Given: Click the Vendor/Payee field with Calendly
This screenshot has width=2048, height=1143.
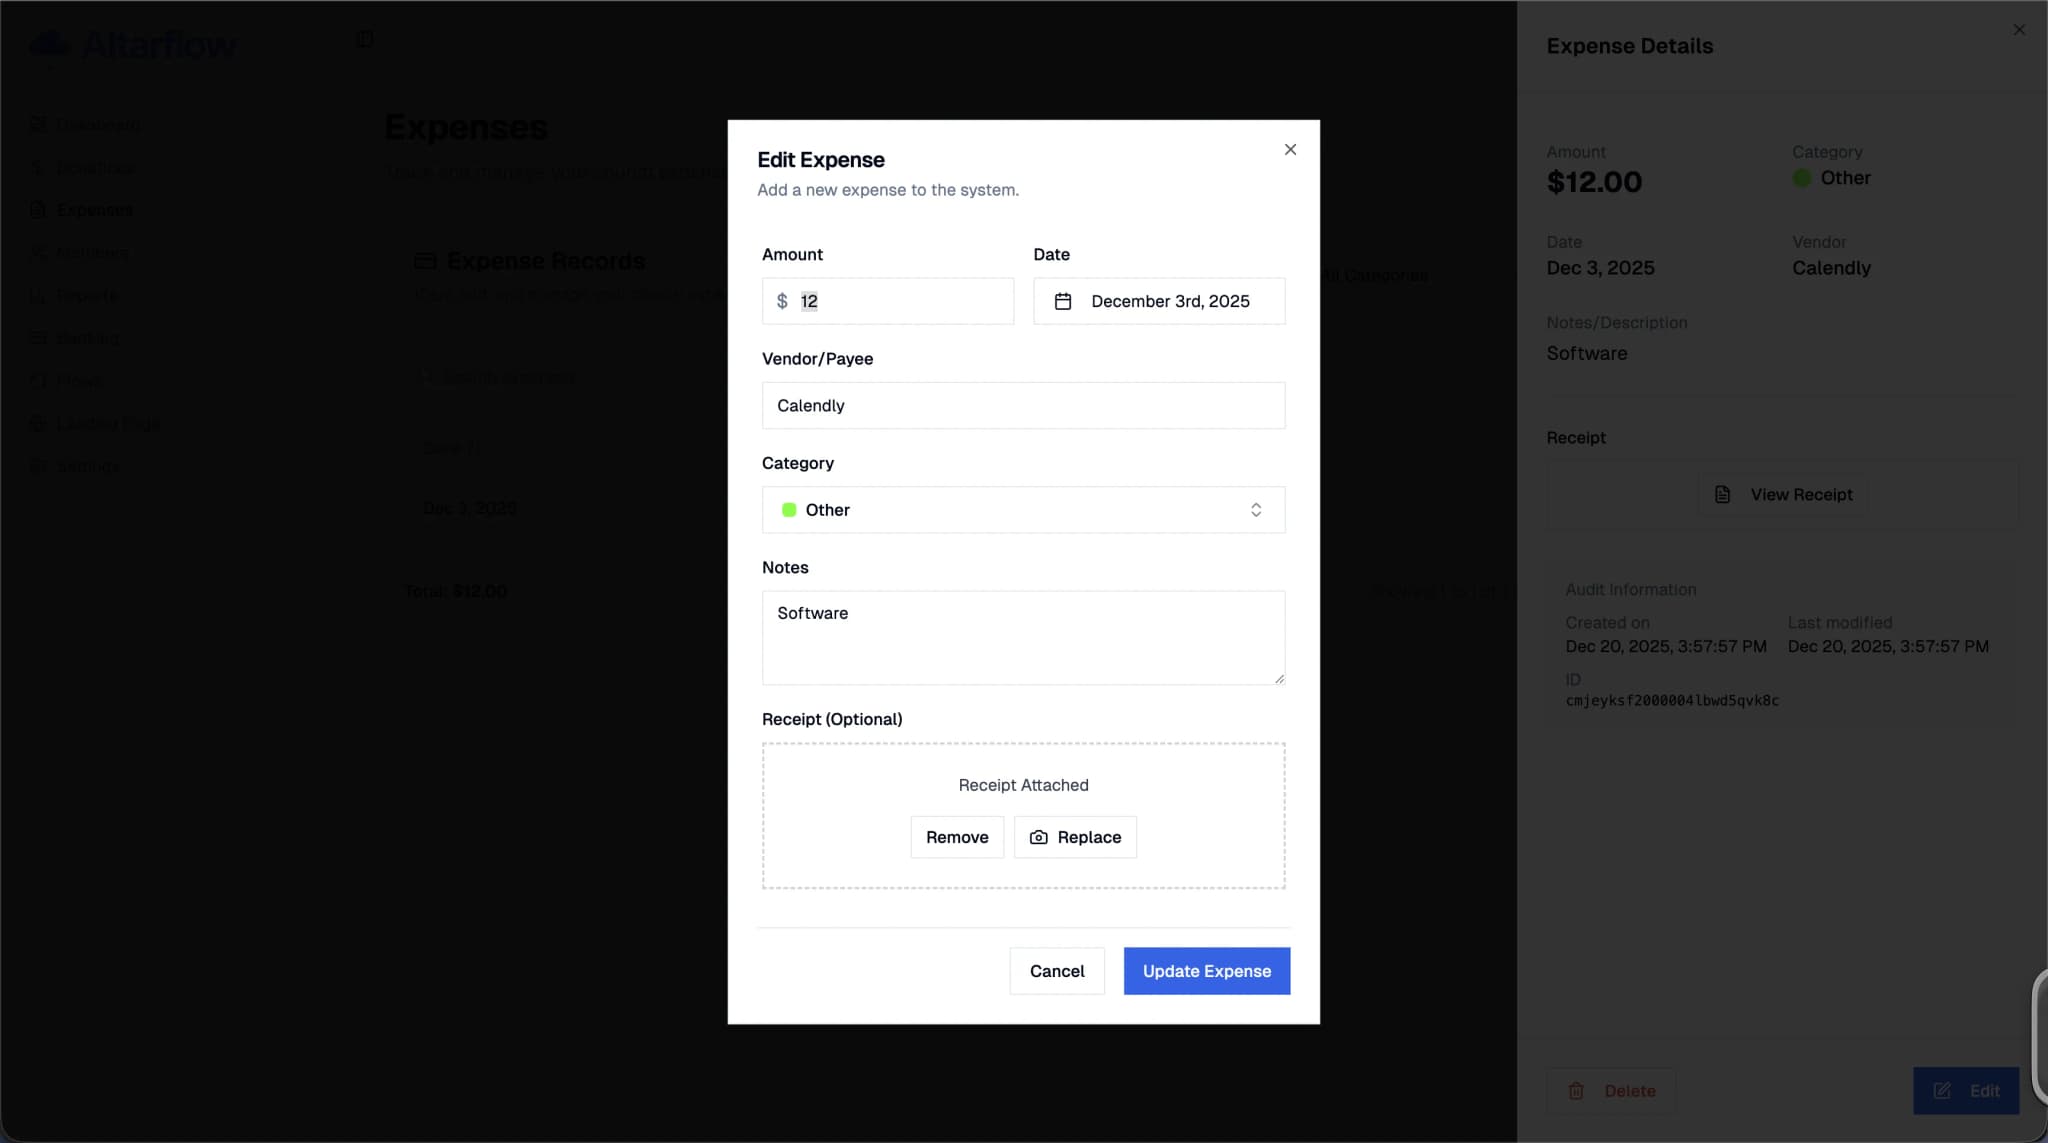Looking at the screenshot, I should (x=1023, y=406).
